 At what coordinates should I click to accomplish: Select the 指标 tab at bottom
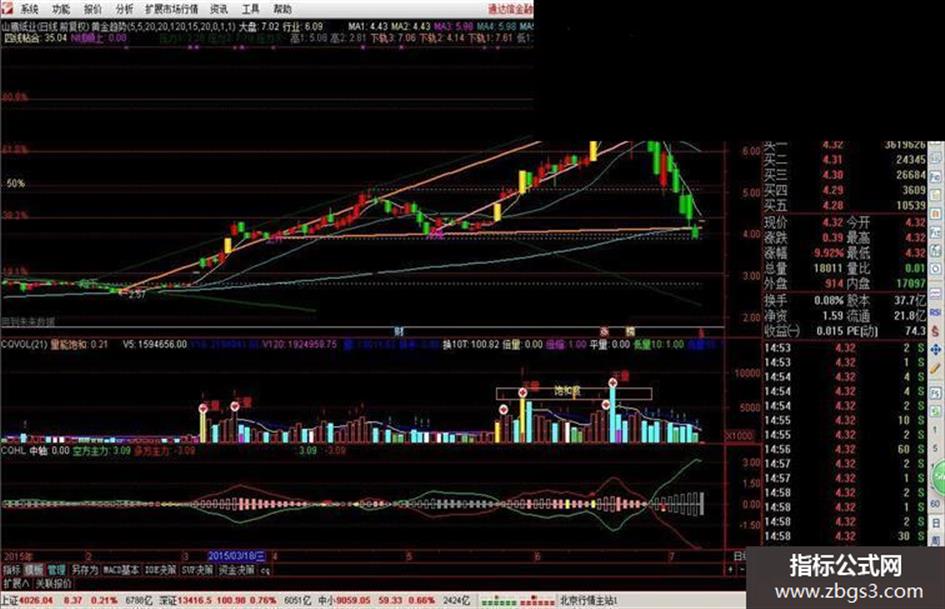11,570
